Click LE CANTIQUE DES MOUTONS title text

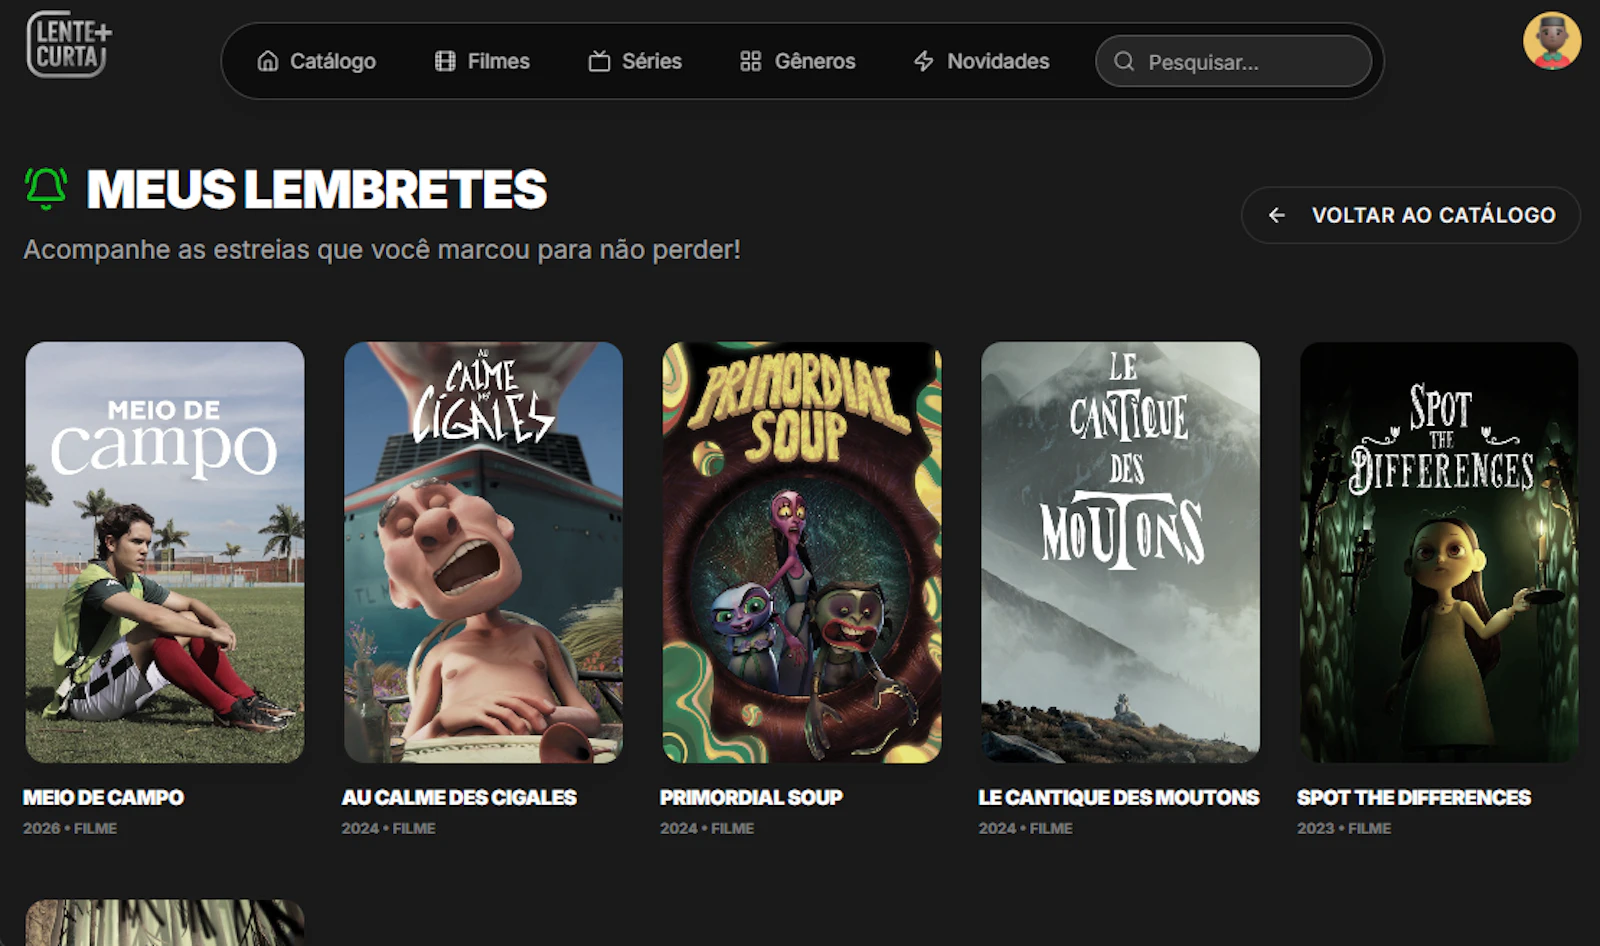click(1119, 797)
